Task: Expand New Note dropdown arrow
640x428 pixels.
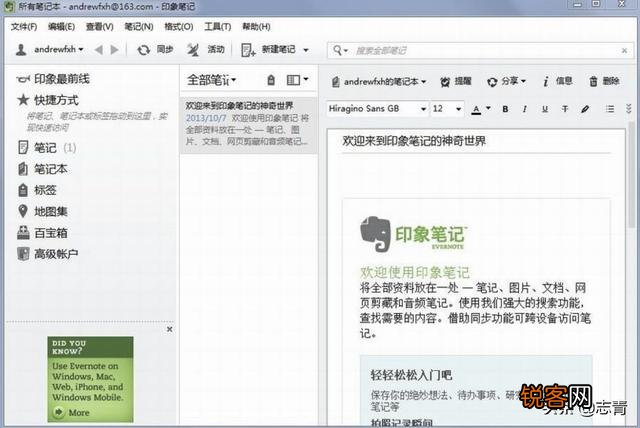Action: [306, 50]
